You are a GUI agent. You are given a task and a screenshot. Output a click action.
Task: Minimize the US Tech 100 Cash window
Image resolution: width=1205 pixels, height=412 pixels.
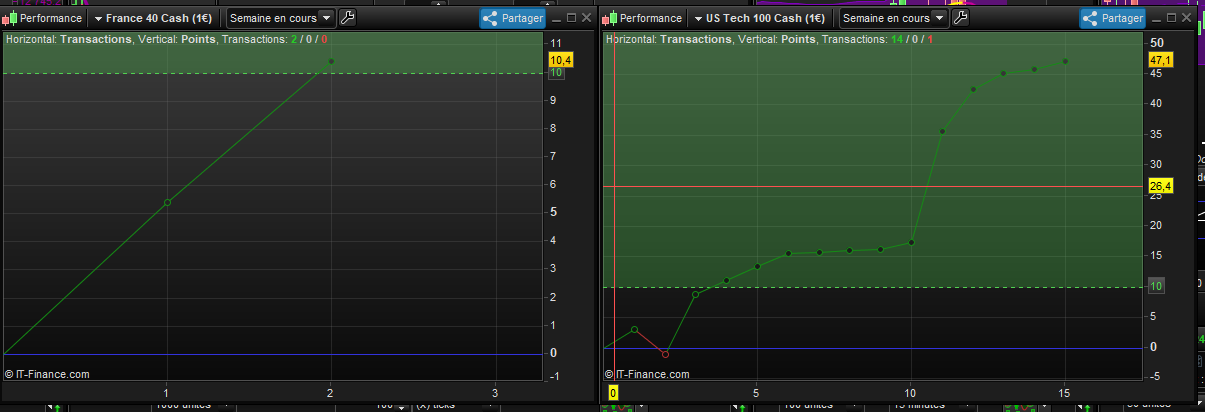[1156, 18]
